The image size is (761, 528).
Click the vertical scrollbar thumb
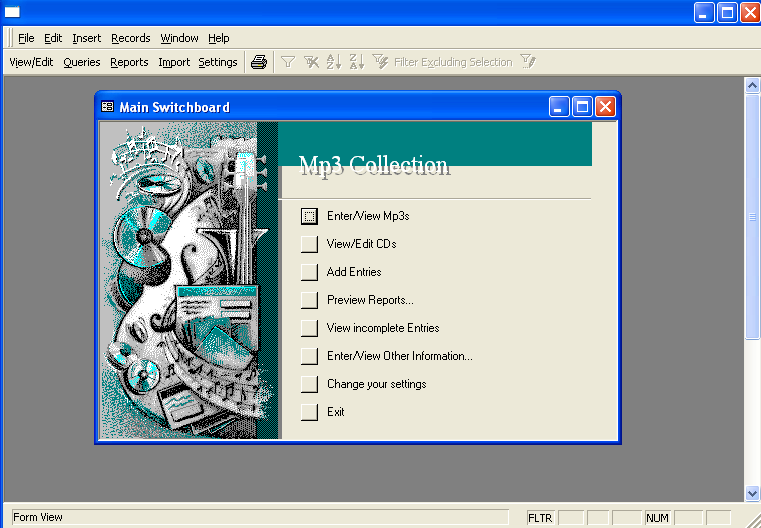click(752, 217)
